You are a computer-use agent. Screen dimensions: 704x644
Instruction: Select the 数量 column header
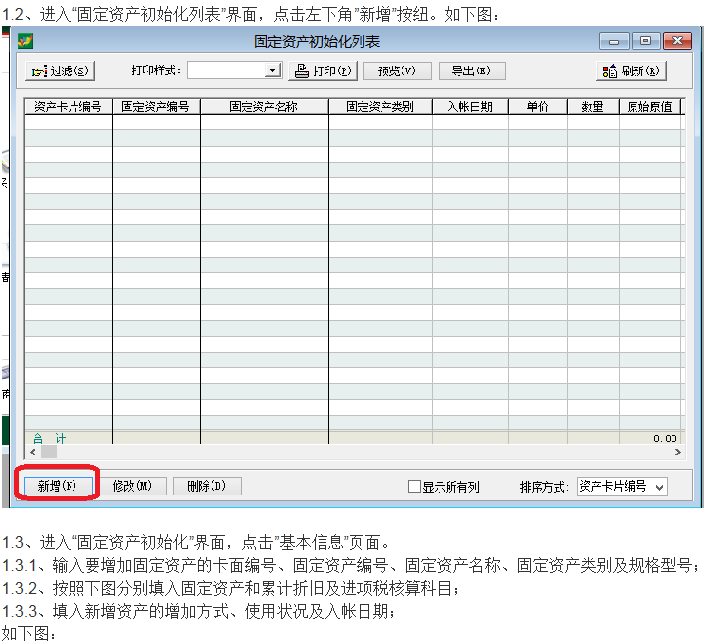point(593,107)
